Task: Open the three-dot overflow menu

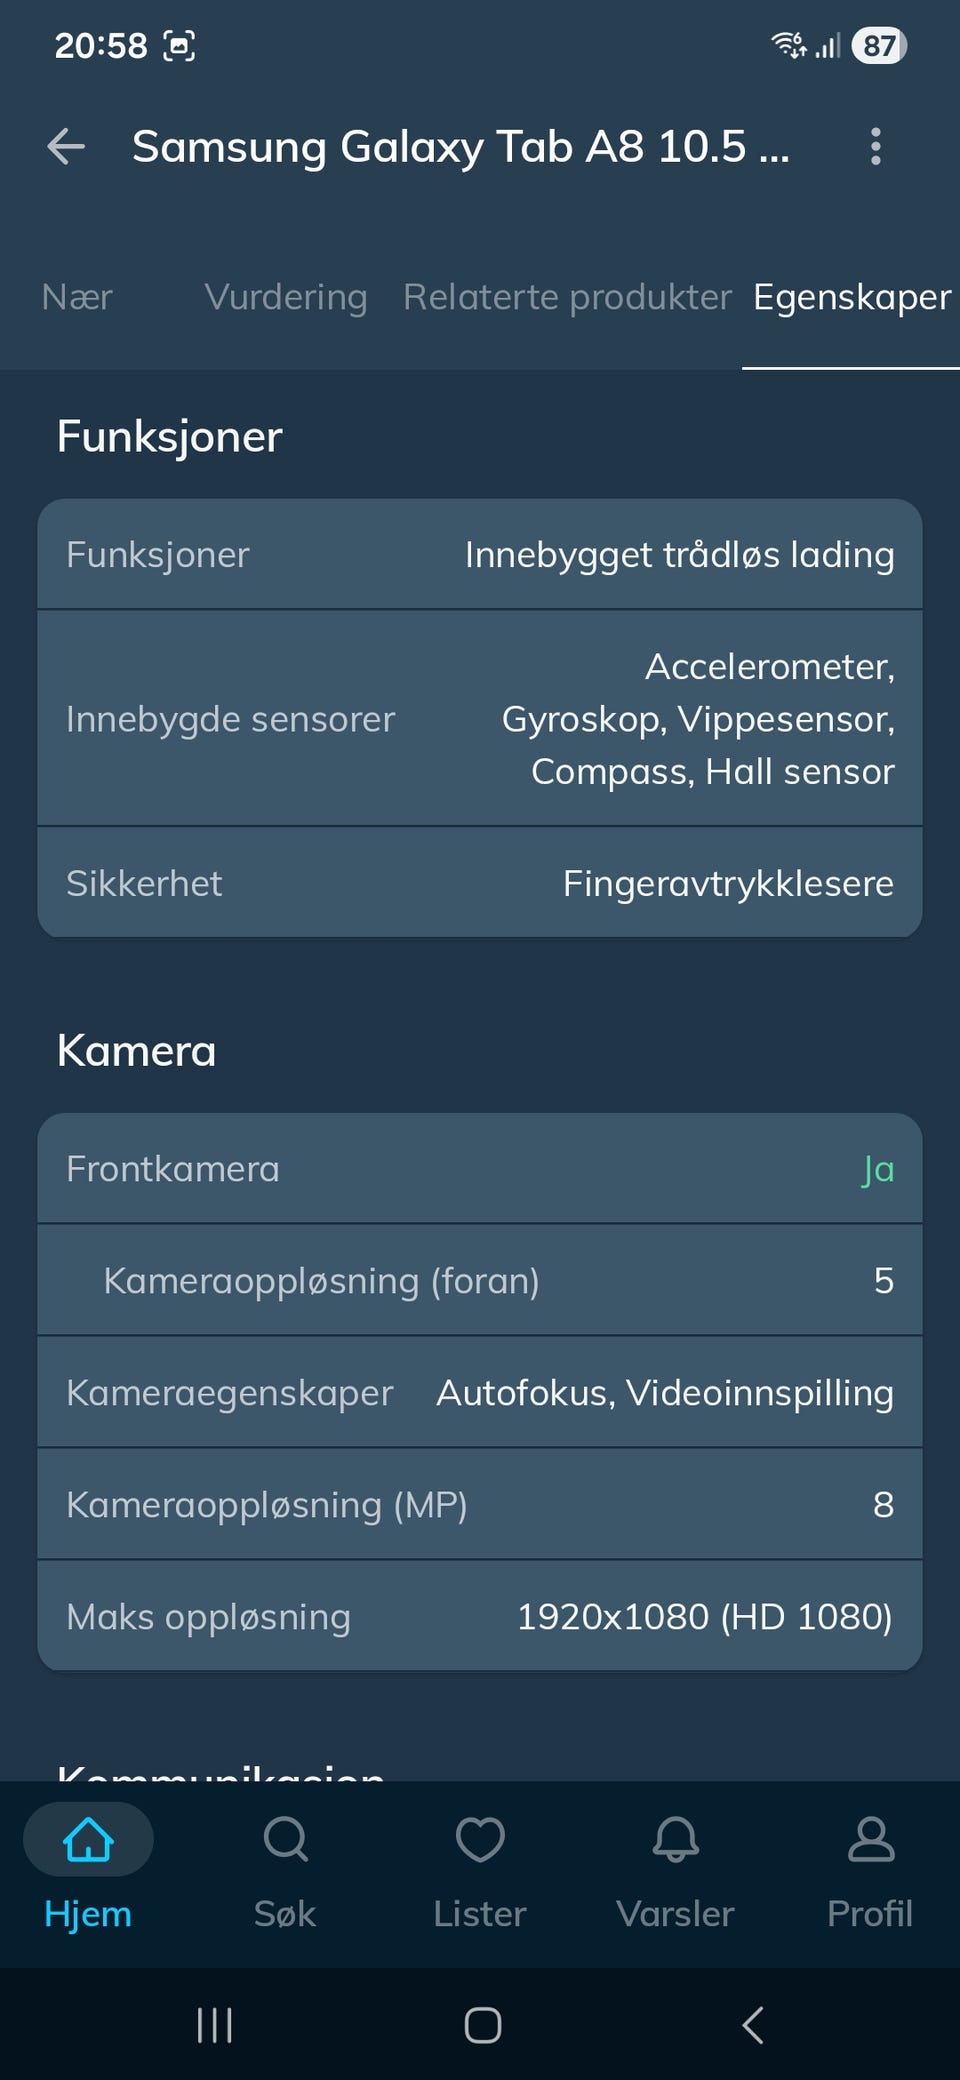Action: [x=875, y=147]
